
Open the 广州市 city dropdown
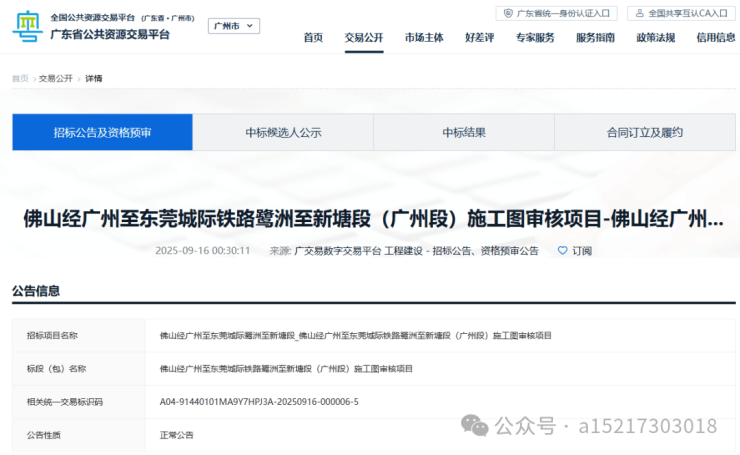pyautogui.click(x=234, y=26)
